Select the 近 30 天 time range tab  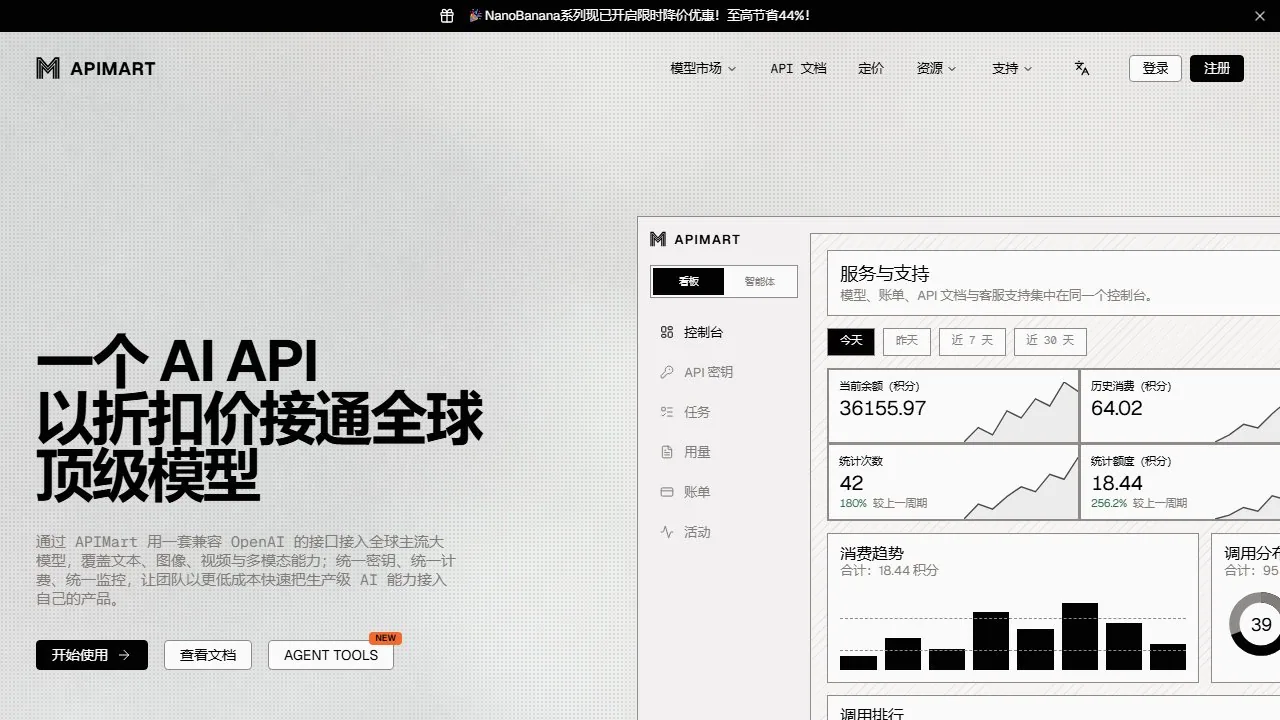point(1050,341)
